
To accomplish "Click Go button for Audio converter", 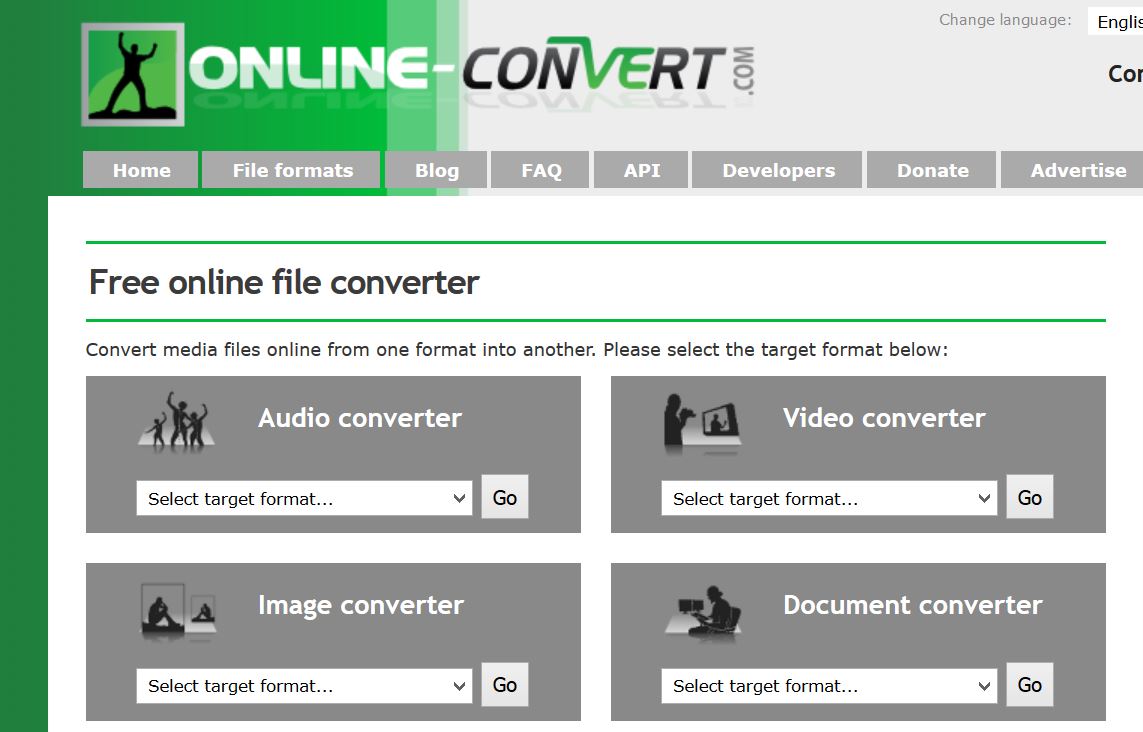I will 504,497.
